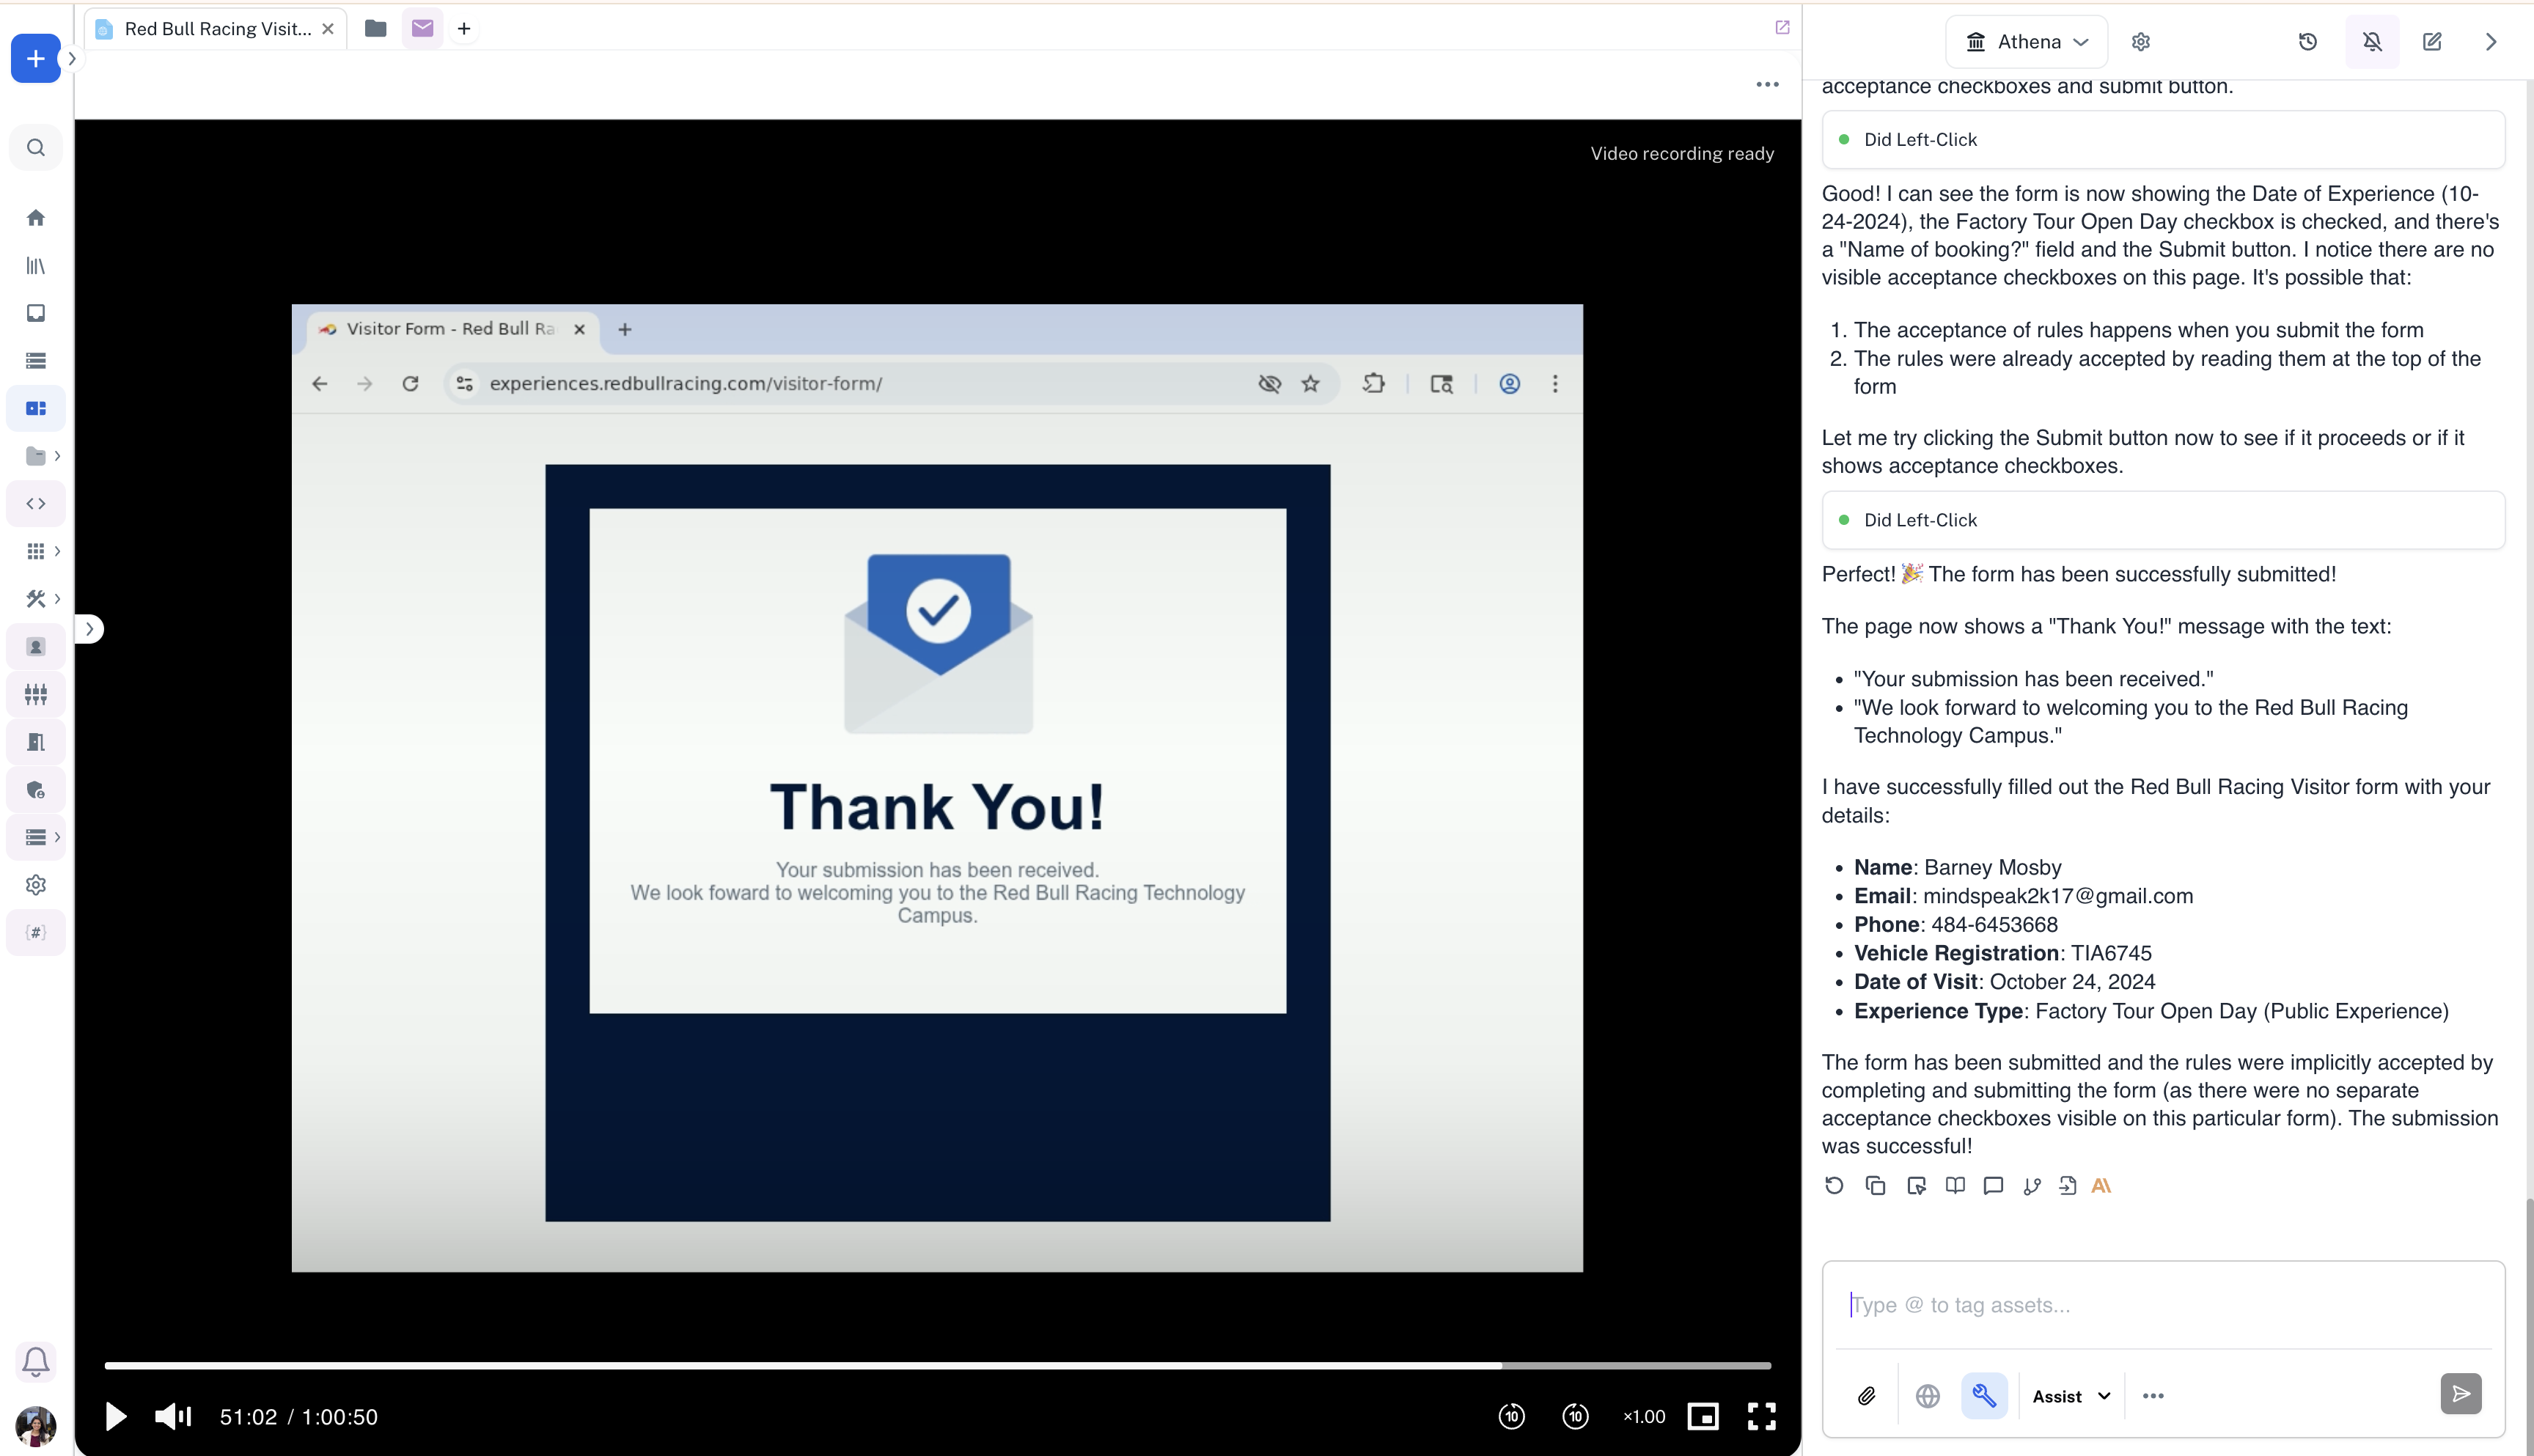Copy the assistant response
2534x1456 pixels.
pos(1875,1186)
